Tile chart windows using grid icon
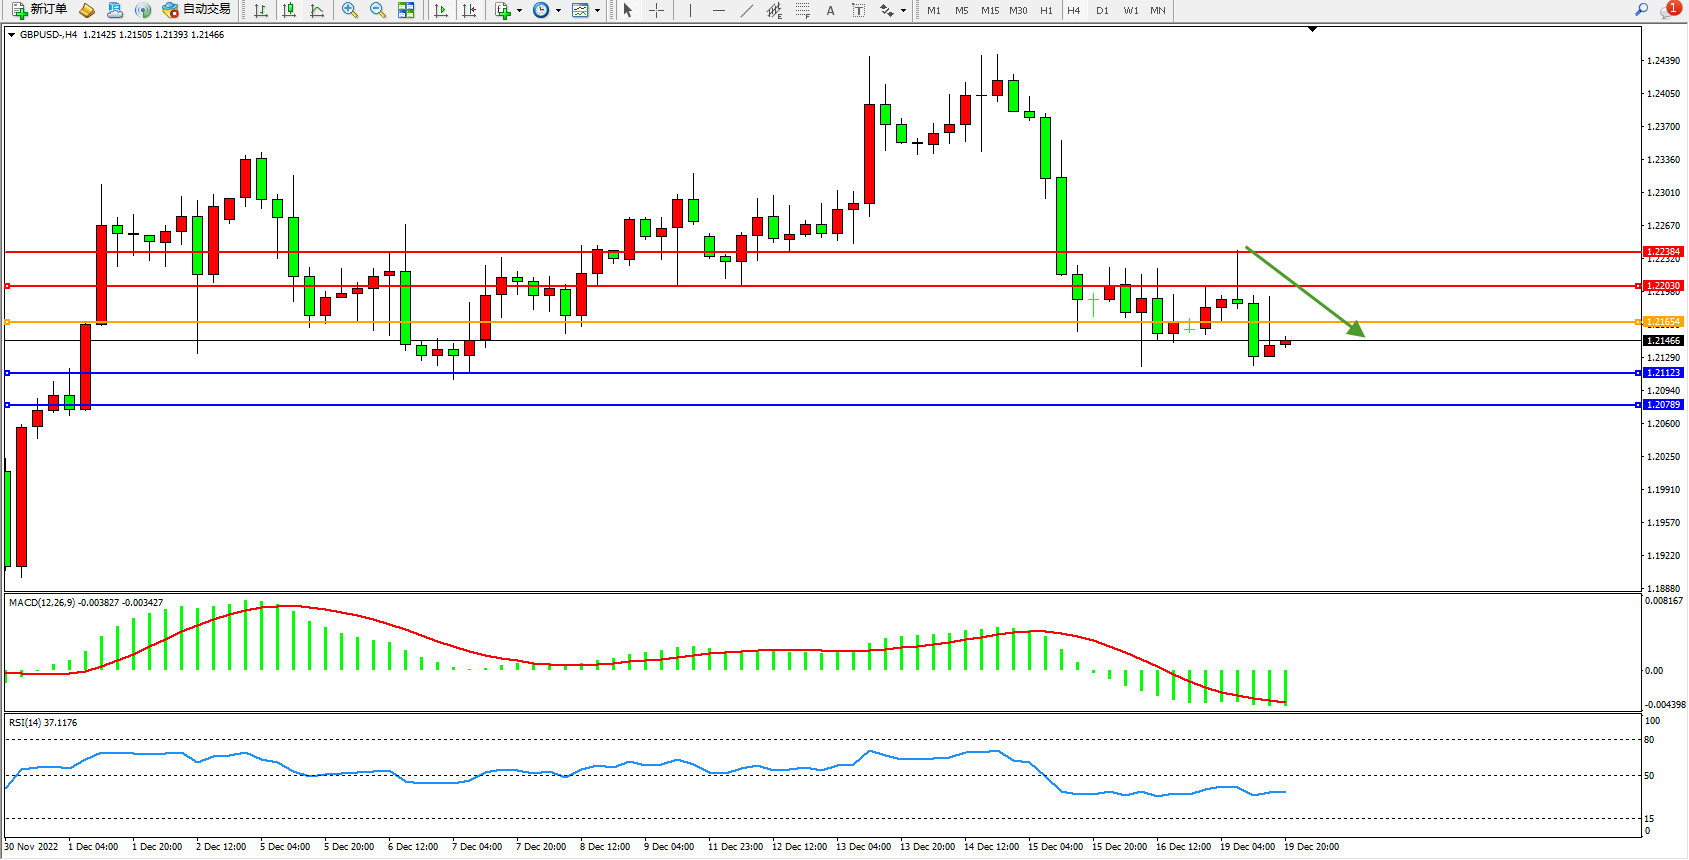Viewport: 1689px width, 860px height. pyautogui.click(x=406, y=10)
